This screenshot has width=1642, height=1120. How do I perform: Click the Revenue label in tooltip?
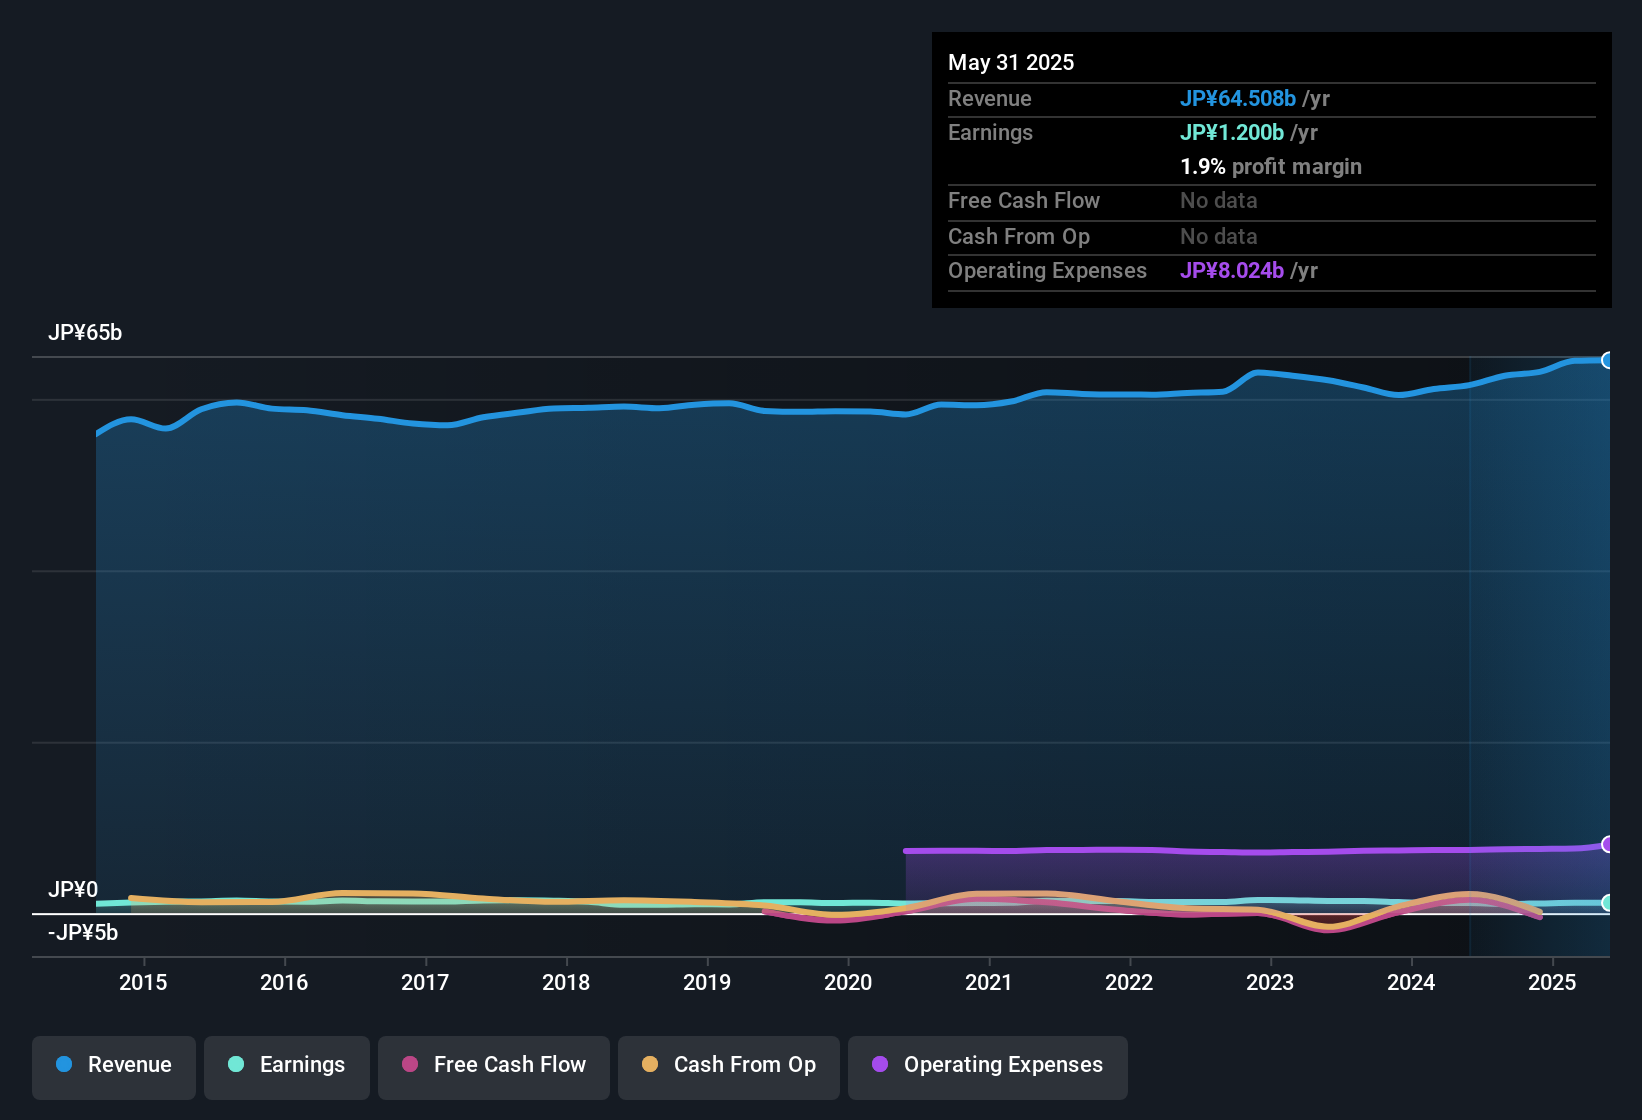click(989, 98)
